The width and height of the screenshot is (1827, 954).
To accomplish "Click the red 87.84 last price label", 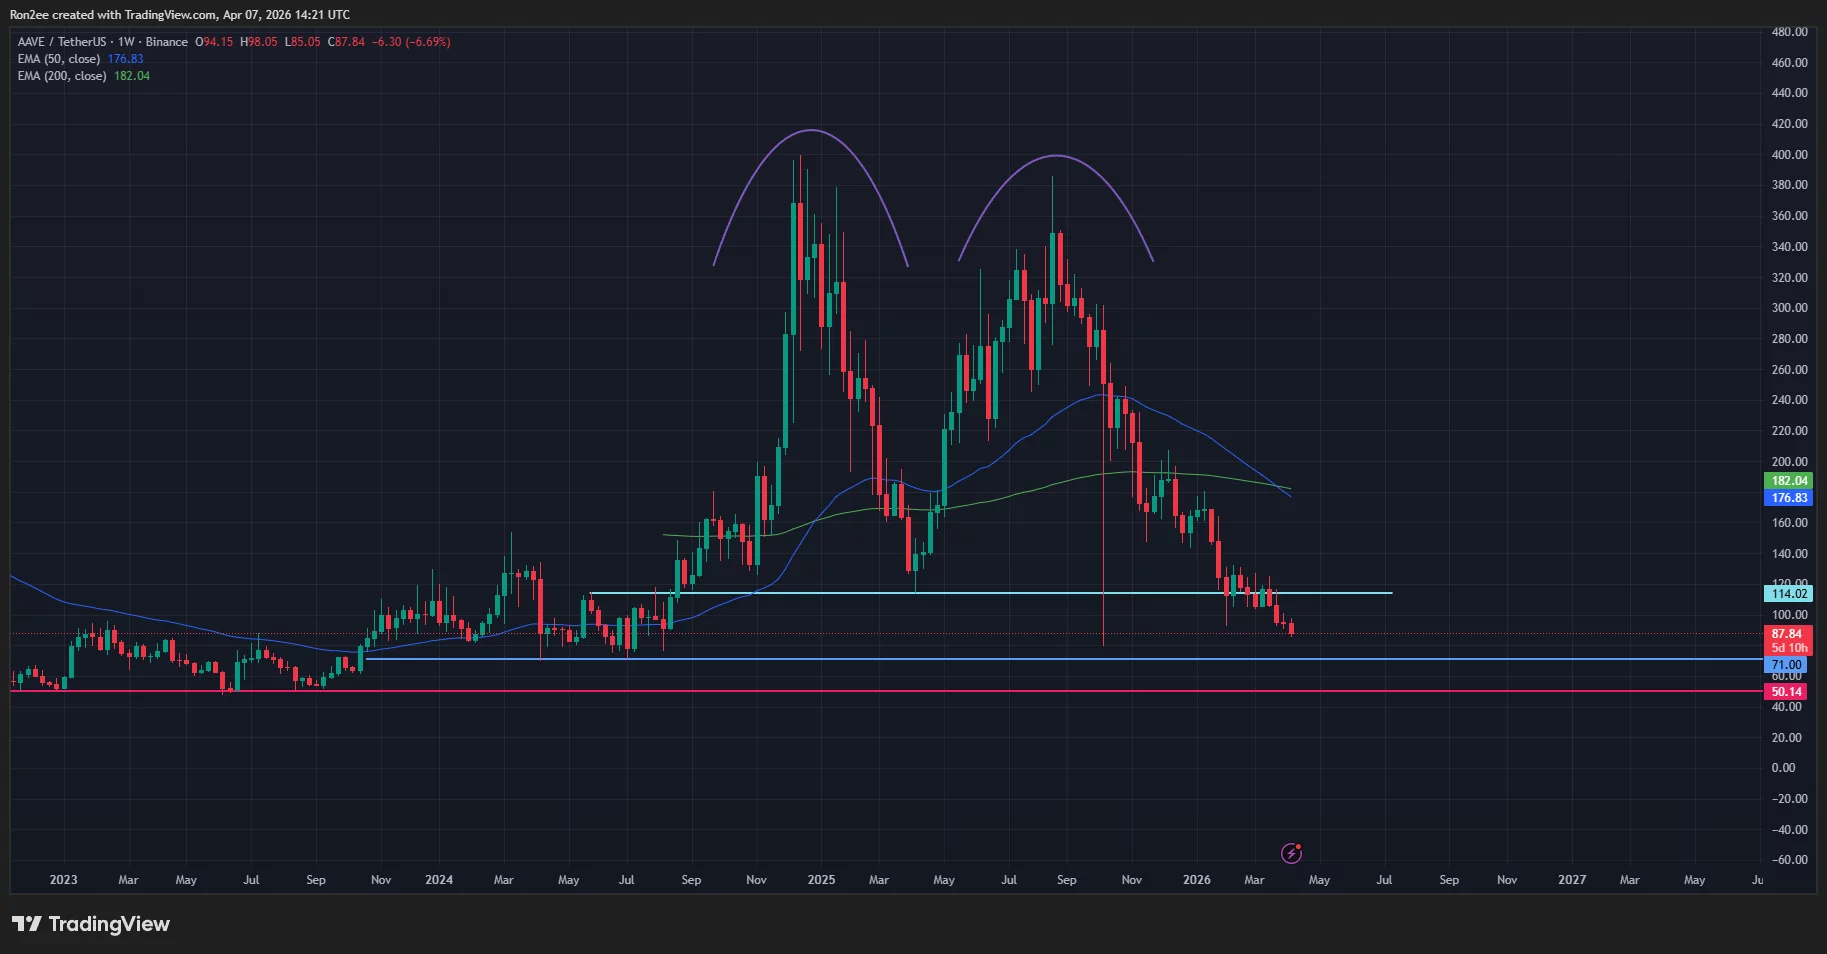I will (1789, 634).
